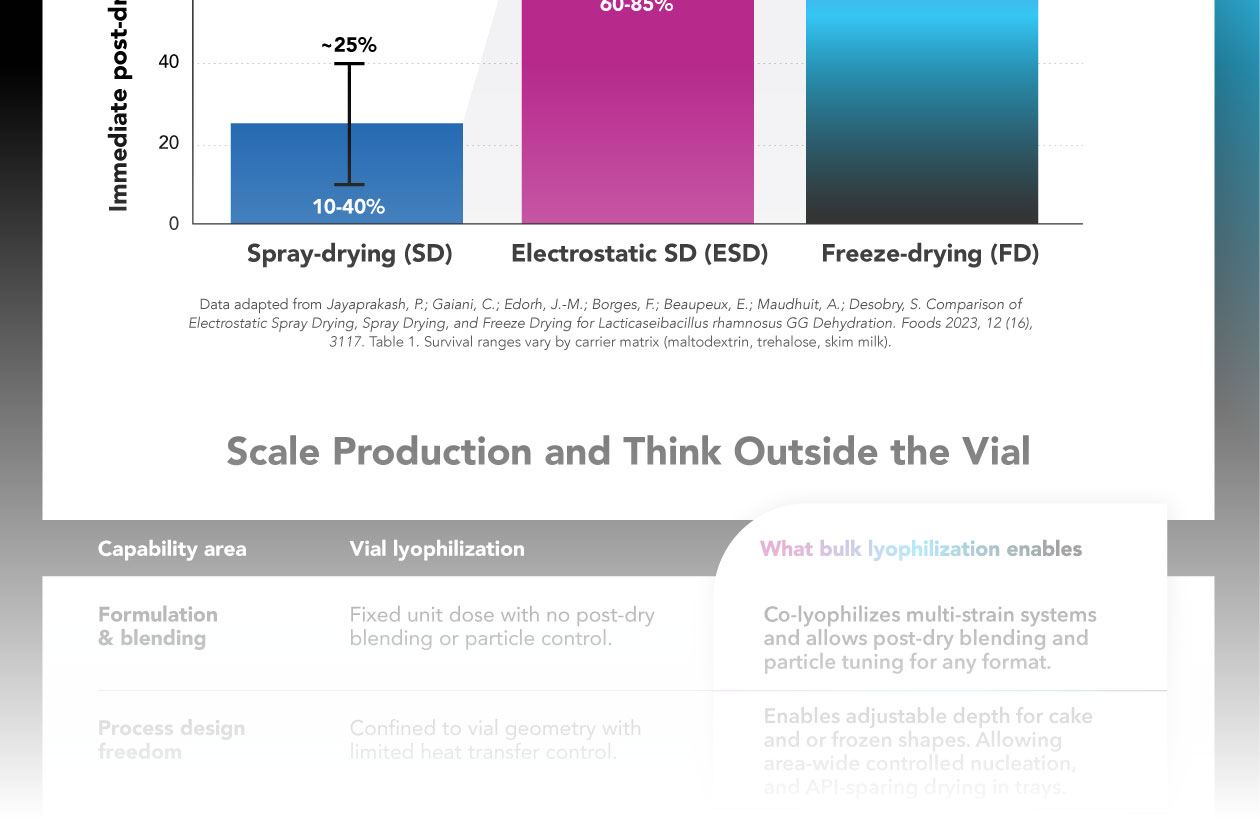1260x830 pixels.
Task: Click the Fixed unit dose description cell
Action: (x=502, y=626)
